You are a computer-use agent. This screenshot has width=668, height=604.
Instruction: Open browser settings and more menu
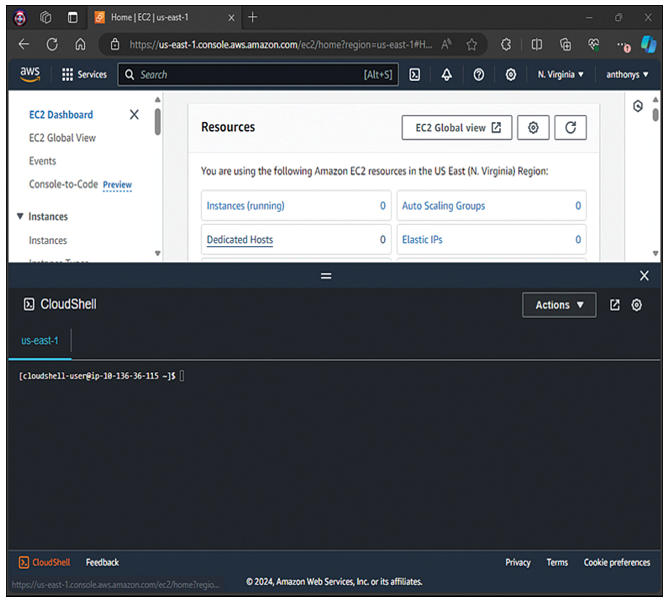(623, 45)
